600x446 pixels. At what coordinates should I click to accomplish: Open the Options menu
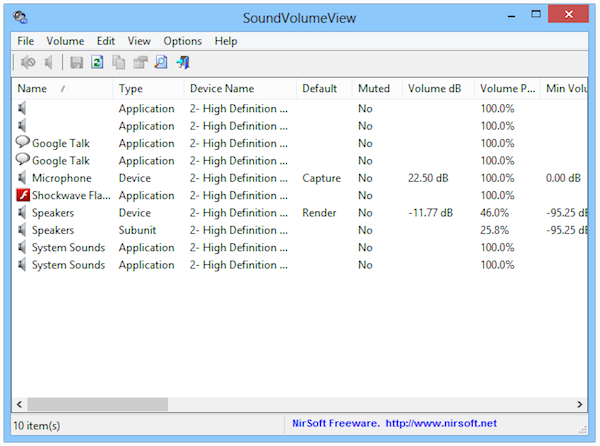pos(183,41)
